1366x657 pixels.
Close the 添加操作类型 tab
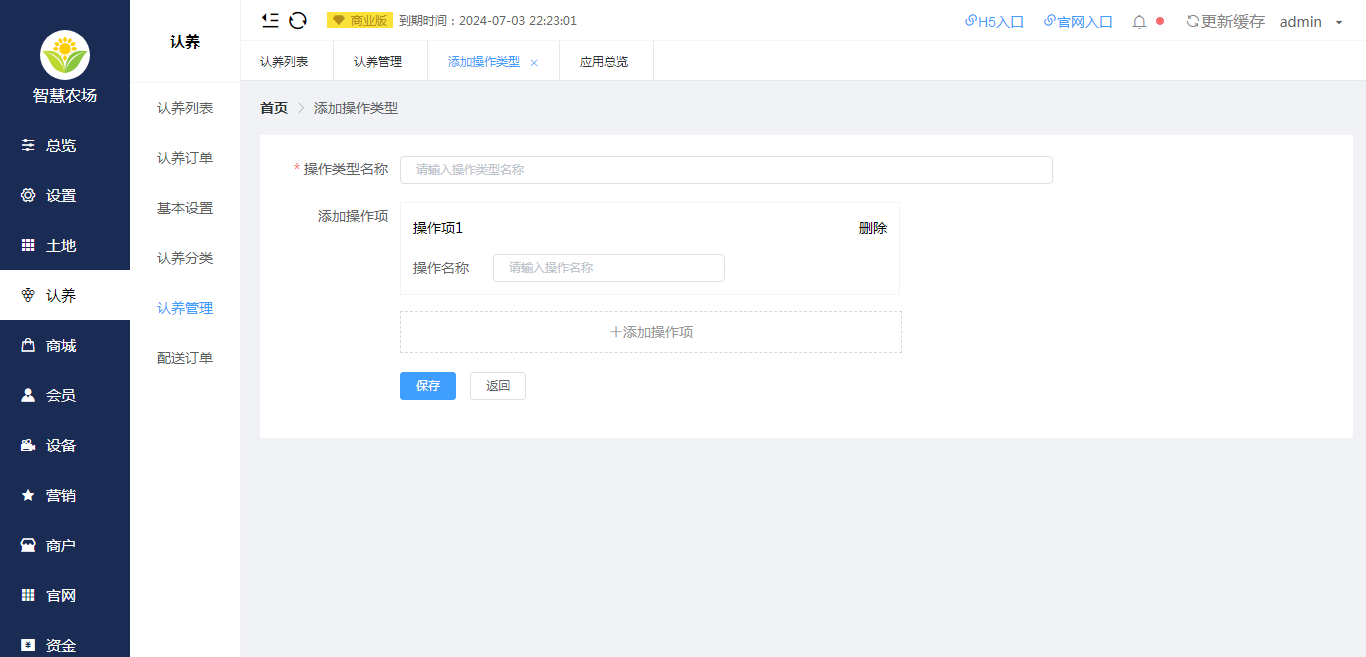pyautogui.click(x=534, y=62)
